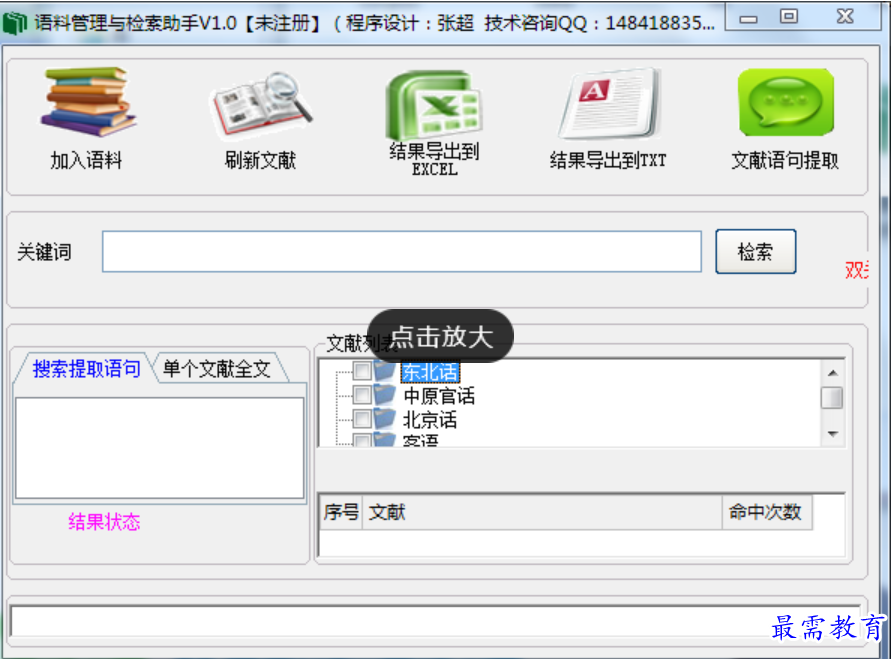The height and width of the screenshot is (659, 893).
Task: Switch to 单个文献全文 tab
Action: [x=217, y=369]
